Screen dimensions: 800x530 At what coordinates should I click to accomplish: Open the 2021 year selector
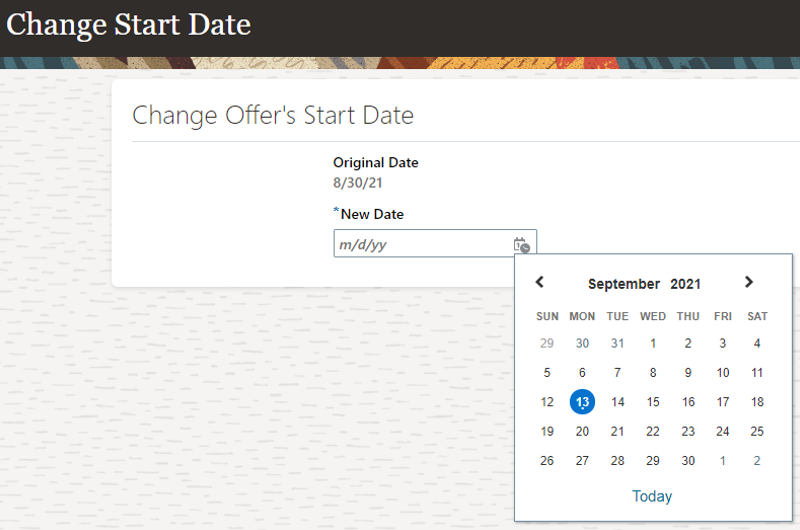(x=686, y=284)
